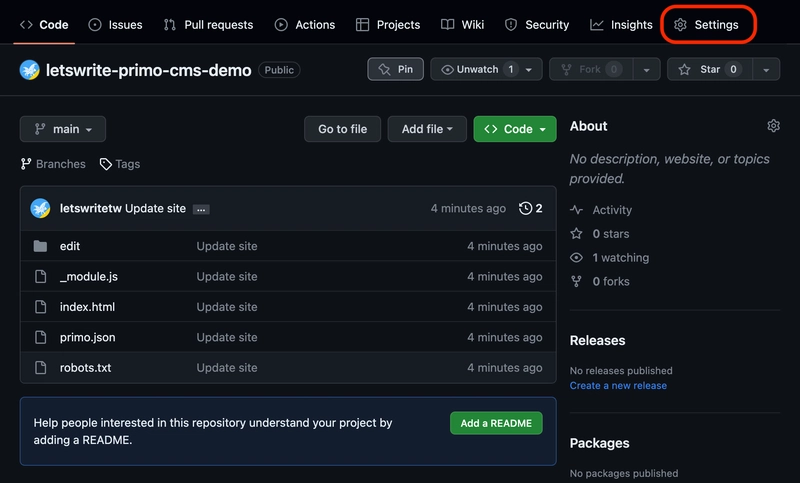Image resolution: width=800 pixels, height=483 pixels.
Task: Click the file icon beside primo.json
Action: 40,337
